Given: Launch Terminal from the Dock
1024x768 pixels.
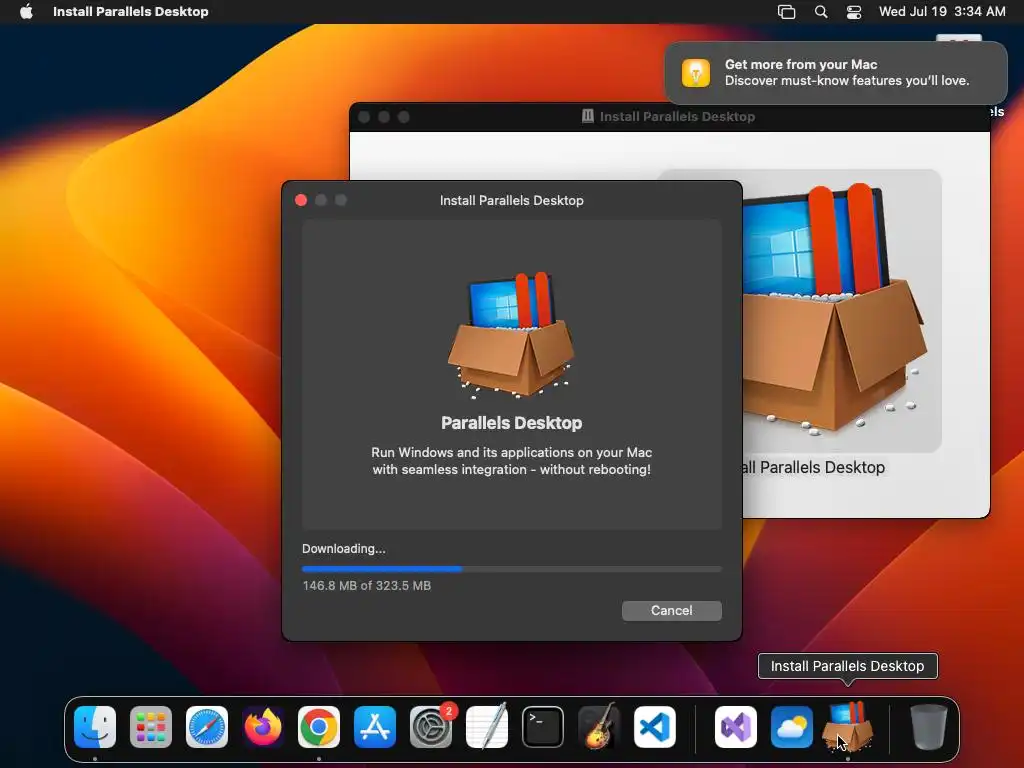Looking at the screenshot, I should pyautogui.click(x=543, y=726).
